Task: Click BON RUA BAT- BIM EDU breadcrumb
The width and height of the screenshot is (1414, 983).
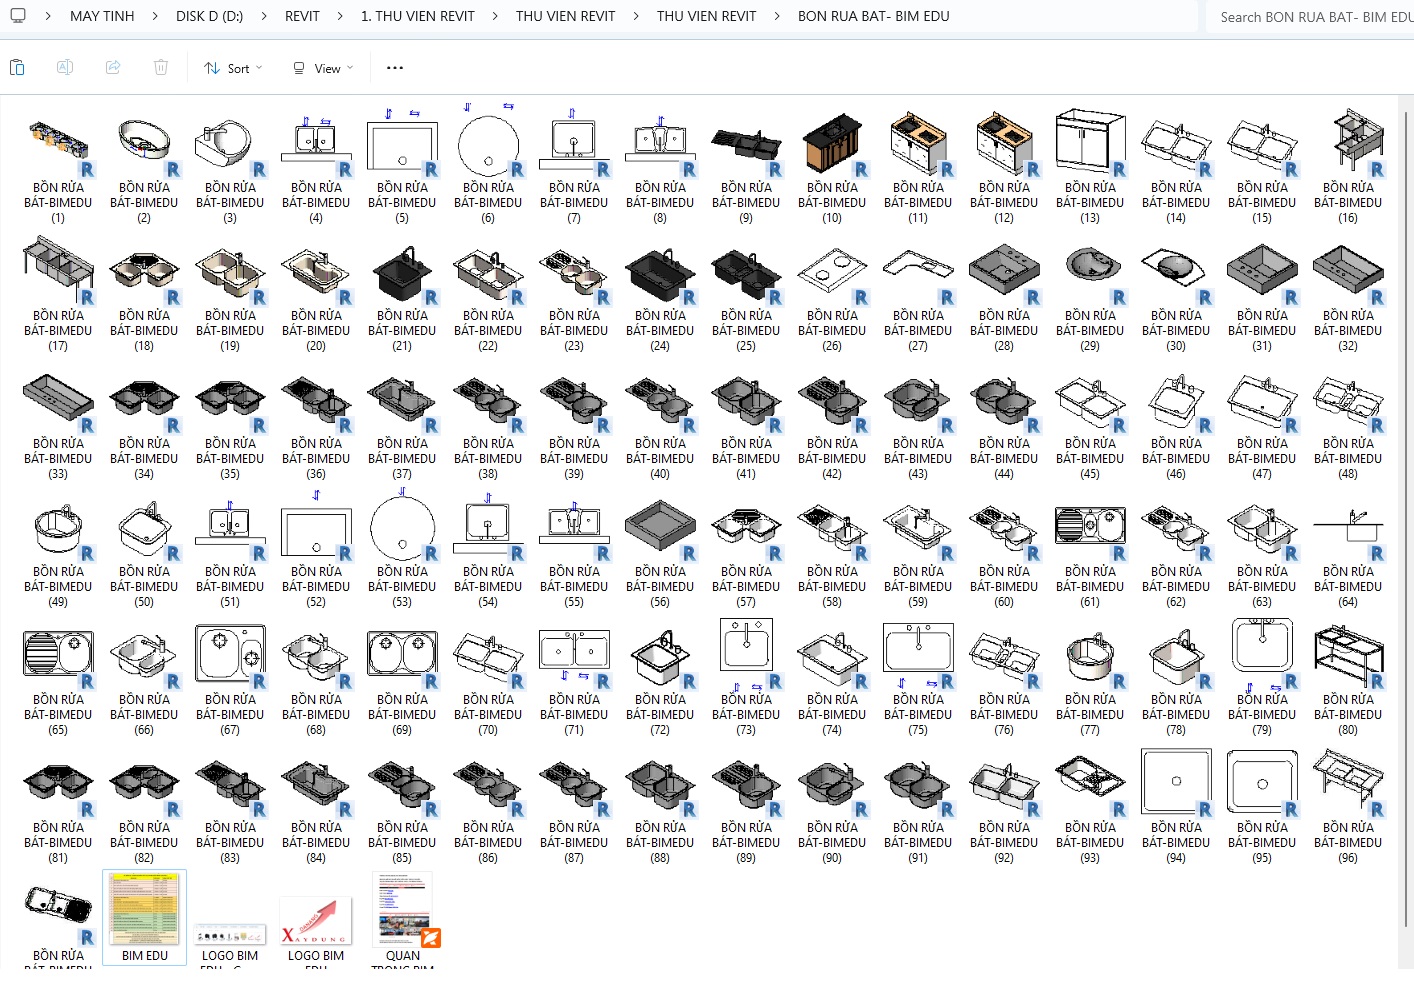Action: pos(873,16)
